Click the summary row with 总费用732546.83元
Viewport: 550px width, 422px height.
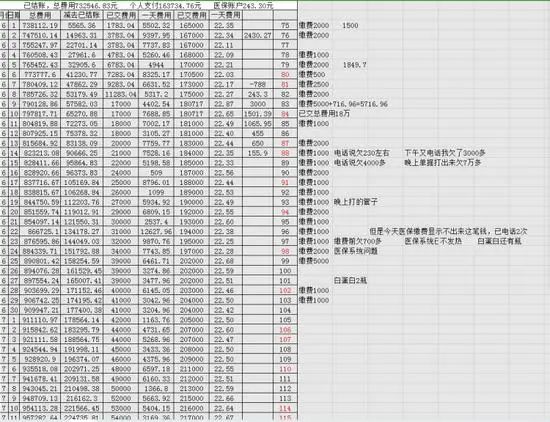(149, 5)
